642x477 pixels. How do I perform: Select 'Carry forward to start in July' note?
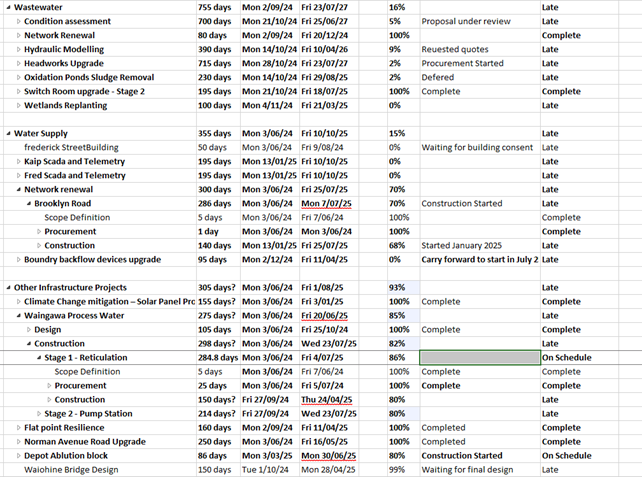(480, 260)
